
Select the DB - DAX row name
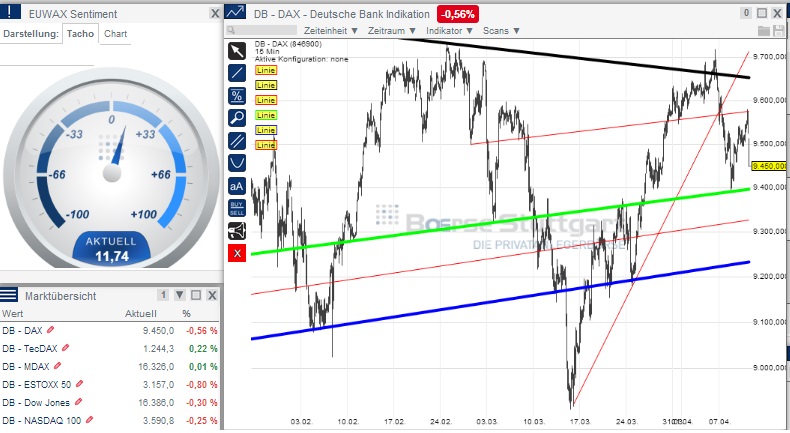22,331
